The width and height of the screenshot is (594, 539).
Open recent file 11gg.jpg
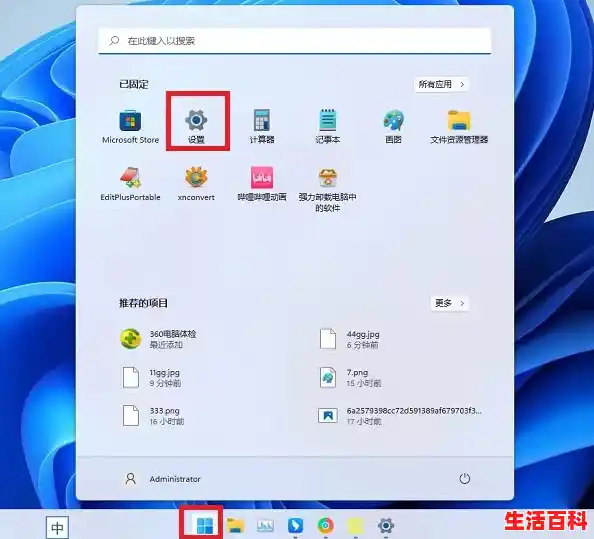coord(151,377)
